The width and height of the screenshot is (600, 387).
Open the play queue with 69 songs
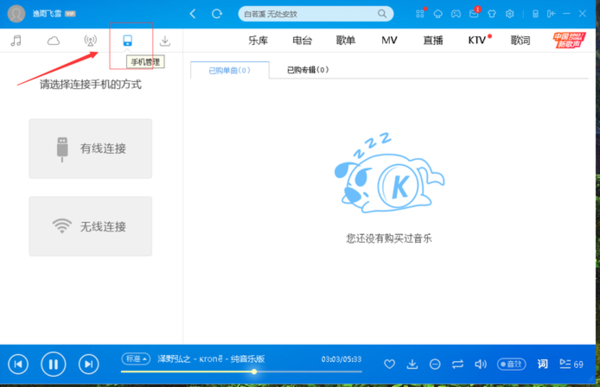coord(571,364)
